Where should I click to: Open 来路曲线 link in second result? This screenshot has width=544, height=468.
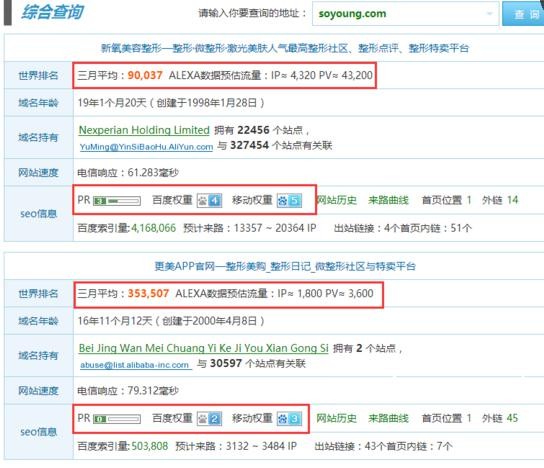tap(389, 418)
